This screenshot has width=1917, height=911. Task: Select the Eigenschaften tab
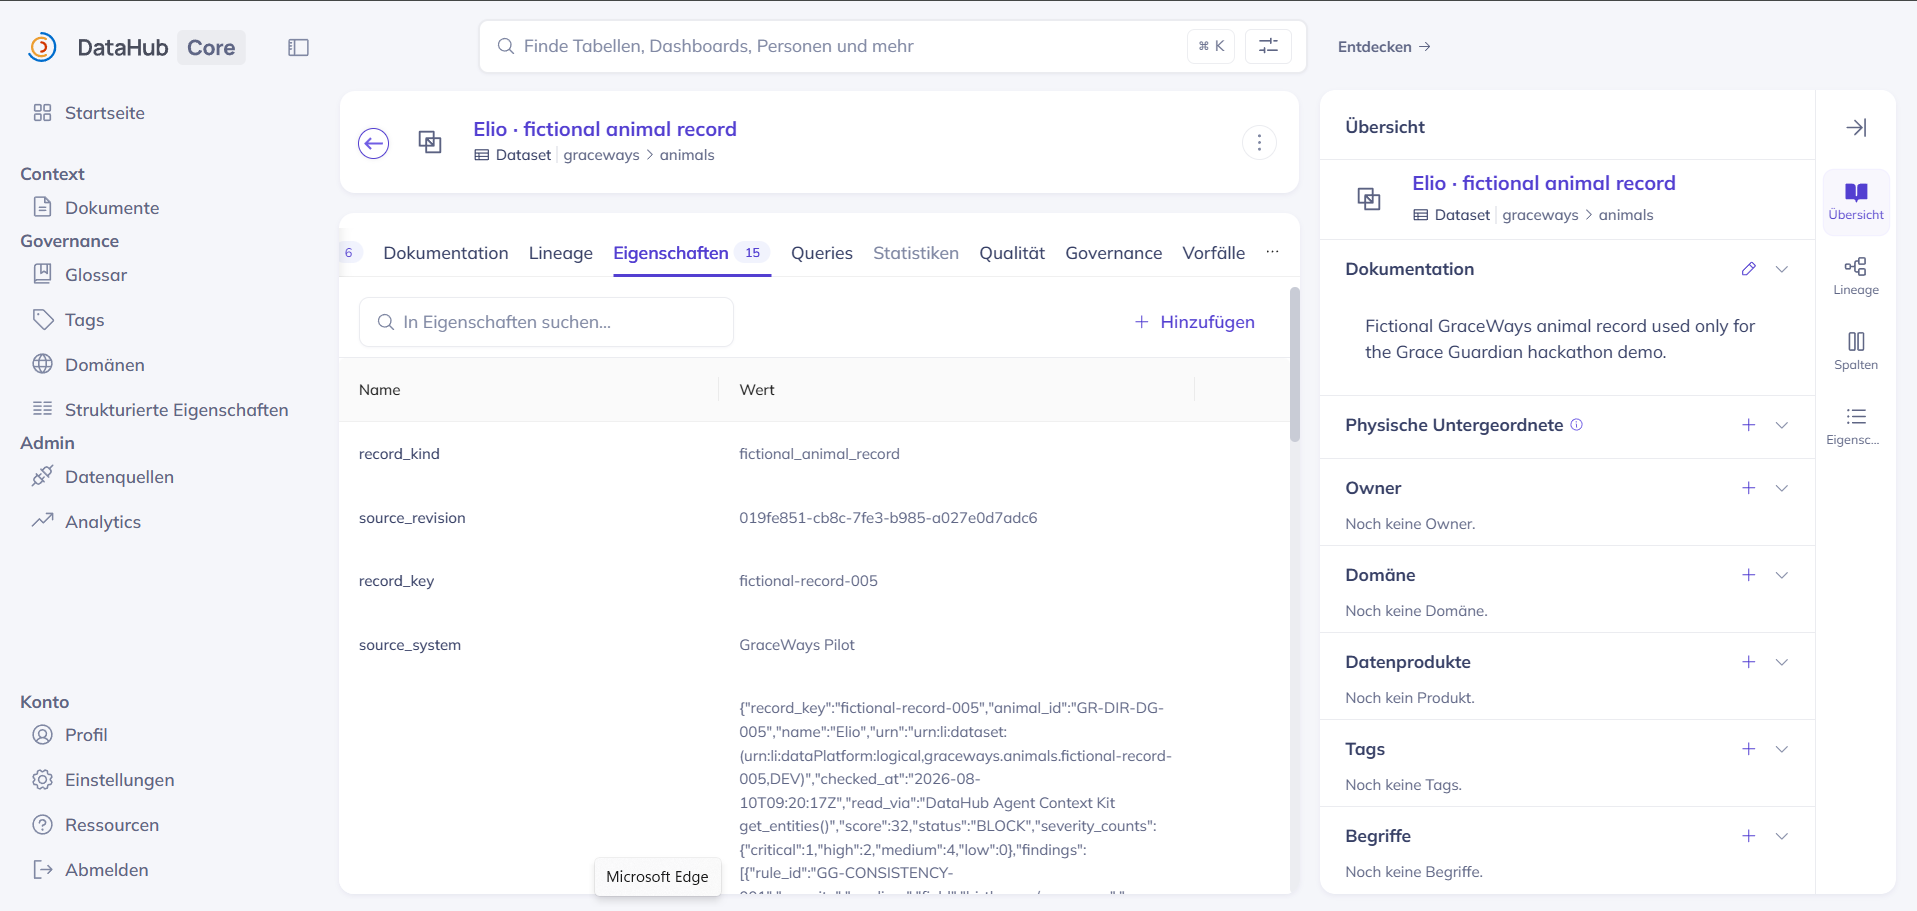click(691, 253)
